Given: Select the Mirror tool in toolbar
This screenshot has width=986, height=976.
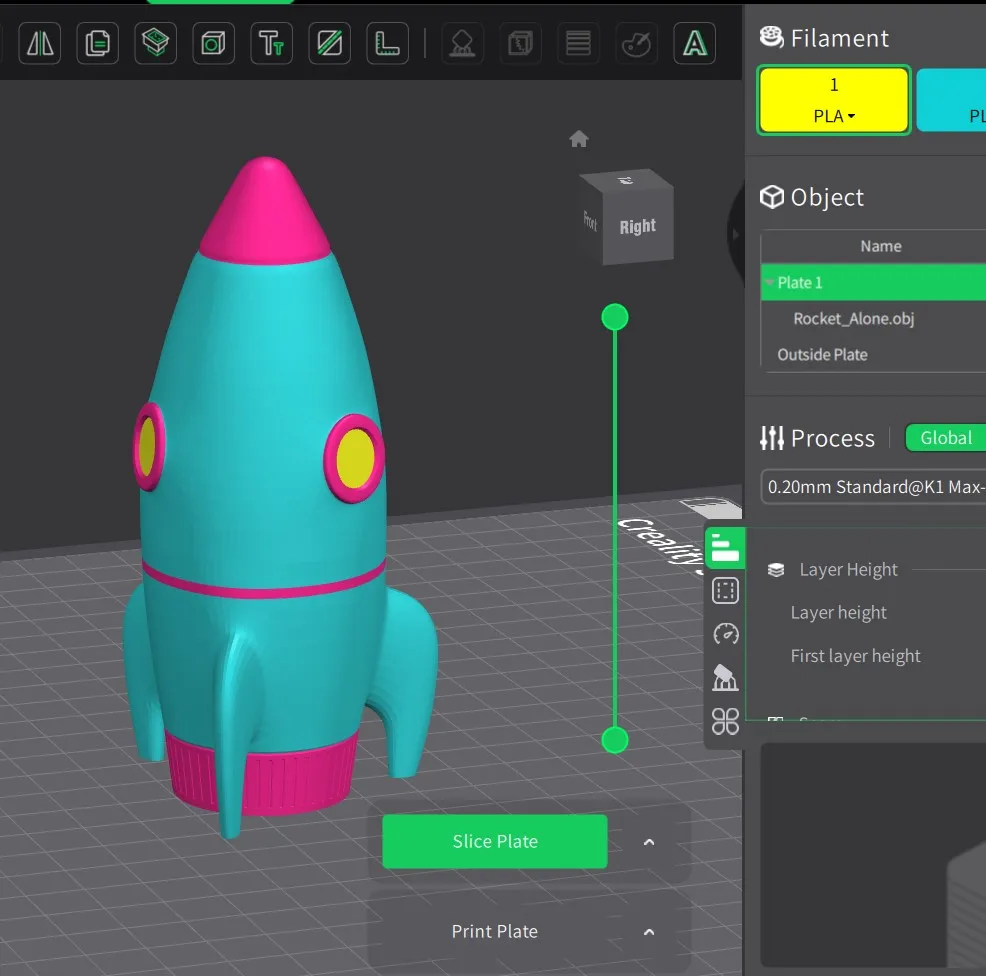Looking at the screenshot, I should [x=41, y=44].
